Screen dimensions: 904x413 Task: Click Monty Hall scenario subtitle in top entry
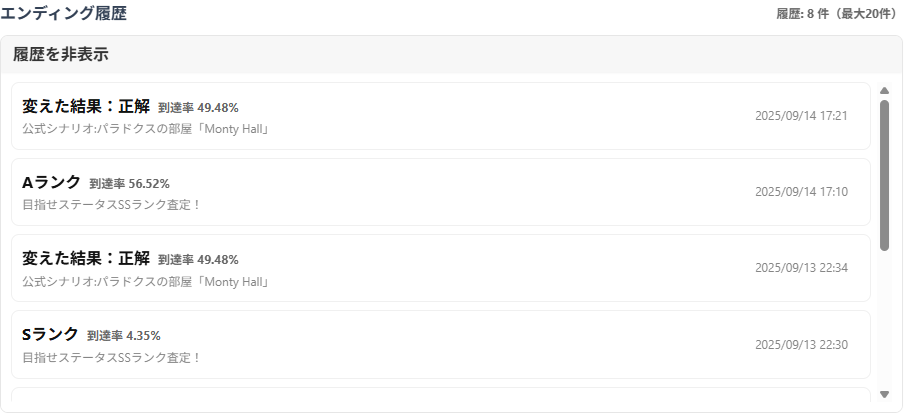coord(146,129)
